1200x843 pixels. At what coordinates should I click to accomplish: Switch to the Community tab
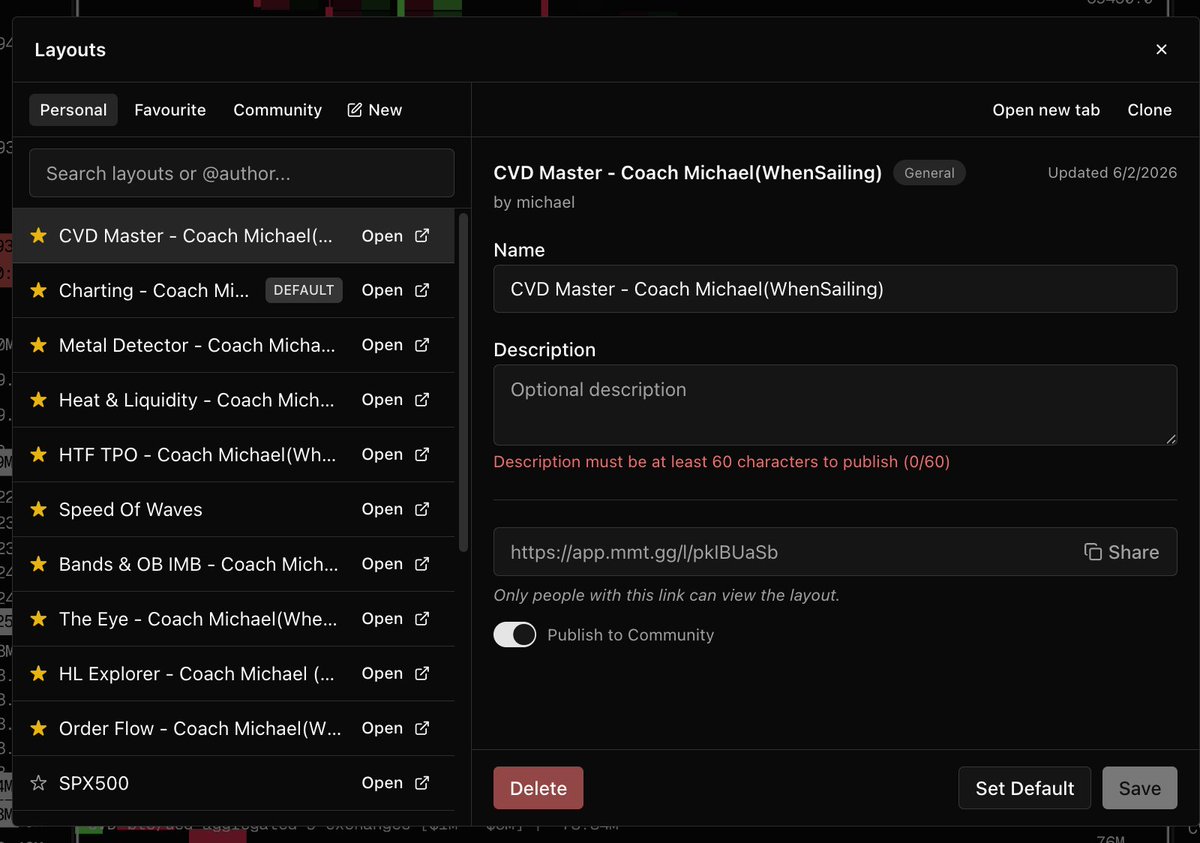(x=278, y=110)
